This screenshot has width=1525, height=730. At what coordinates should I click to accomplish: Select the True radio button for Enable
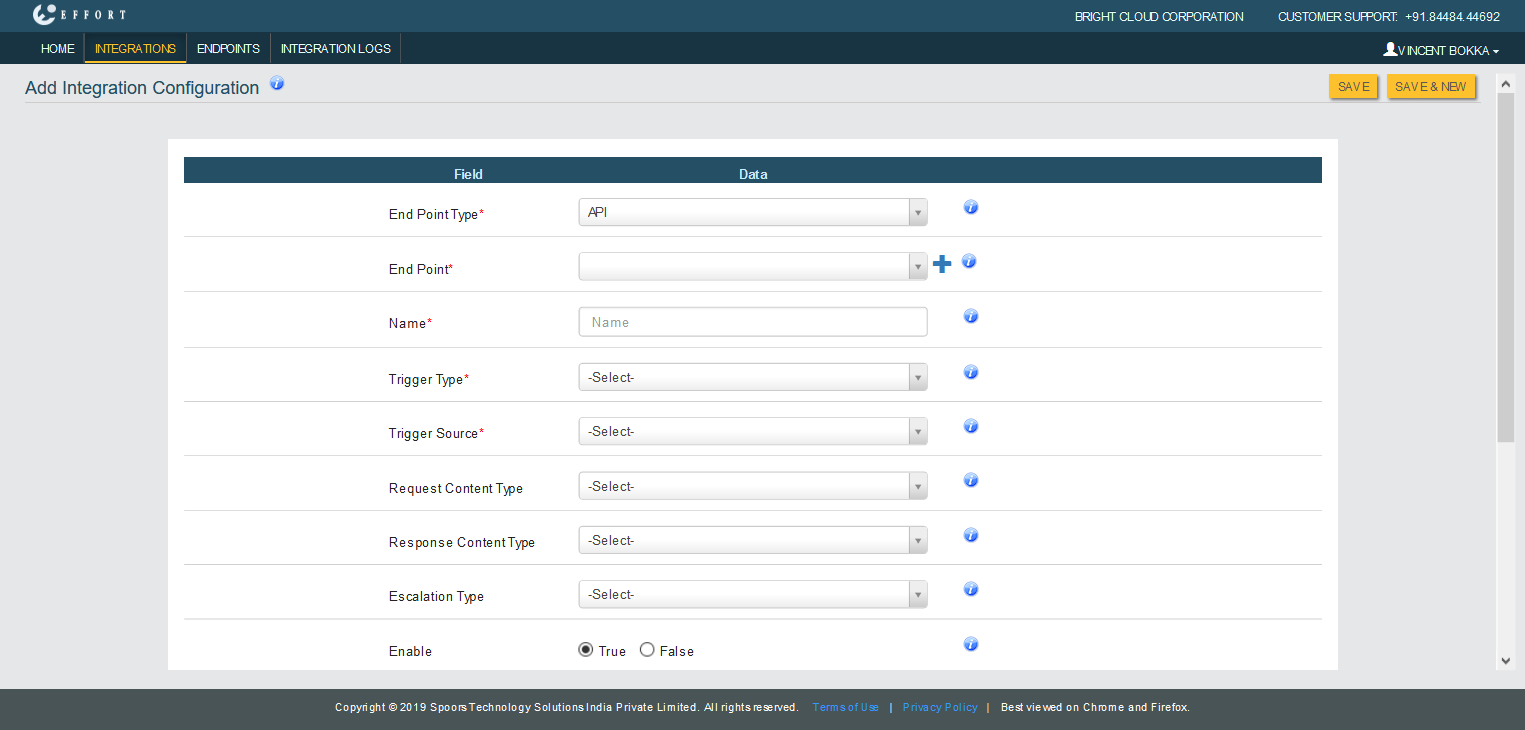coord(586,650)
